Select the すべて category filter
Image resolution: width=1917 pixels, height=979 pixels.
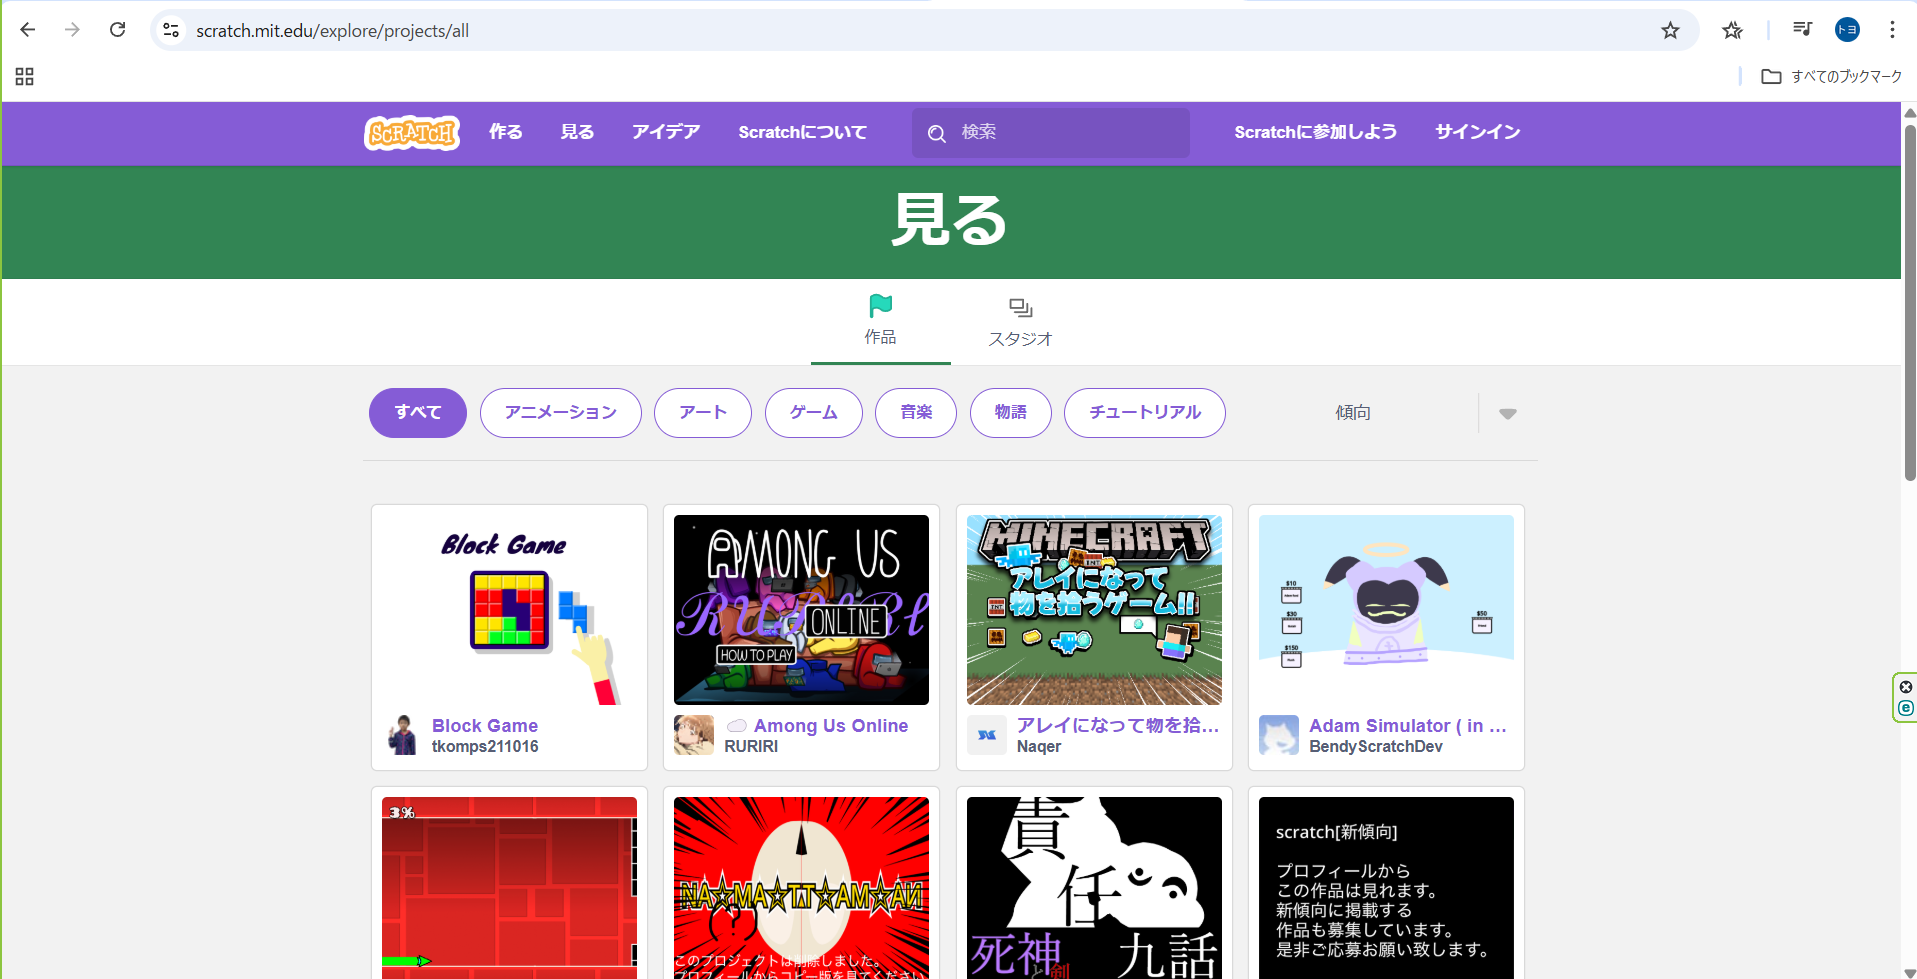pos(417,413)
